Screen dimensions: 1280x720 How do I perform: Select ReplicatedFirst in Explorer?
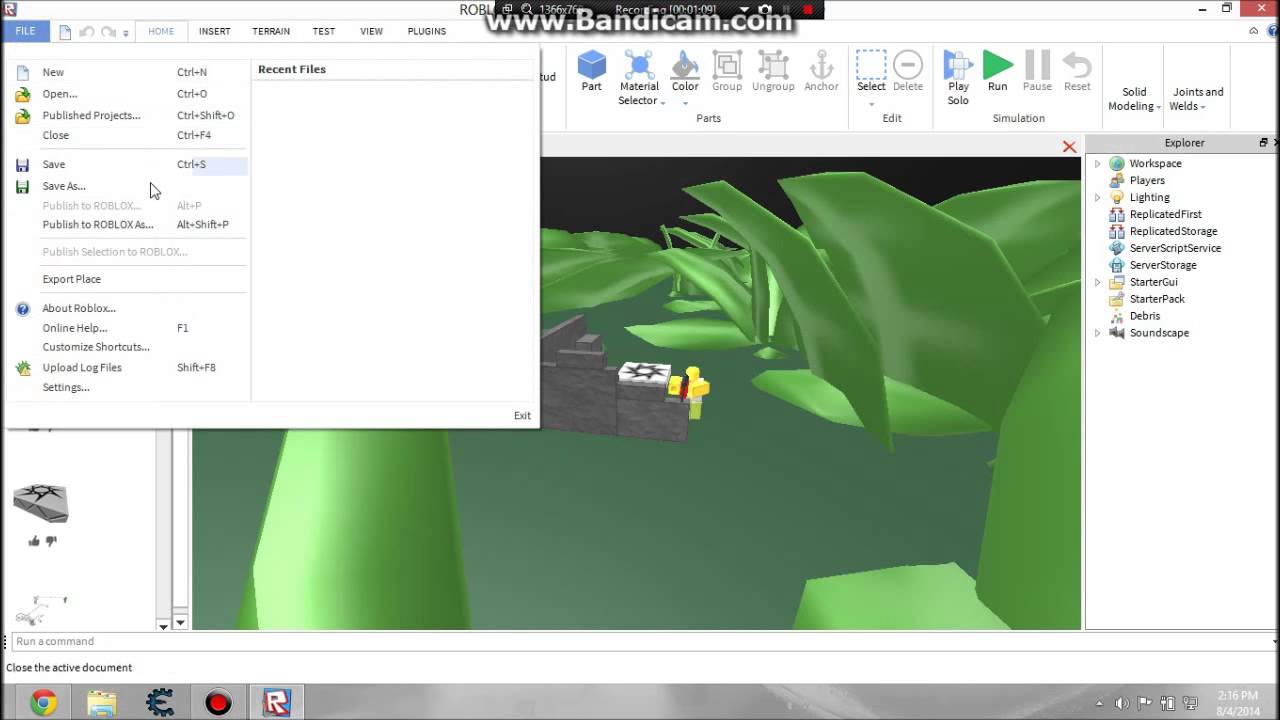(1165, 214)
